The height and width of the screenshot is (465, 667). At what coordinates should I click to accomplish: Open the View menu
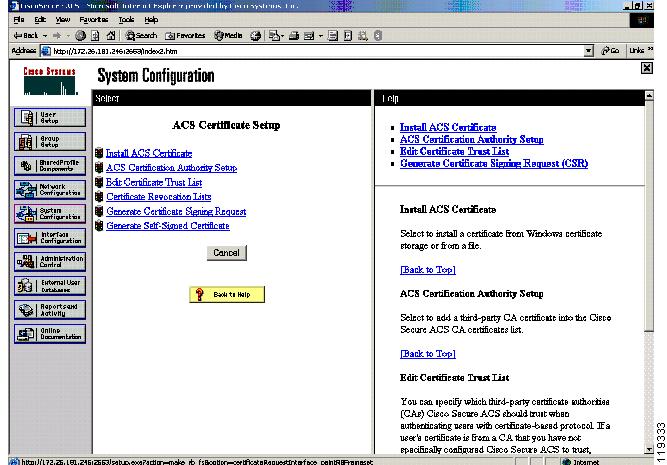63,20
